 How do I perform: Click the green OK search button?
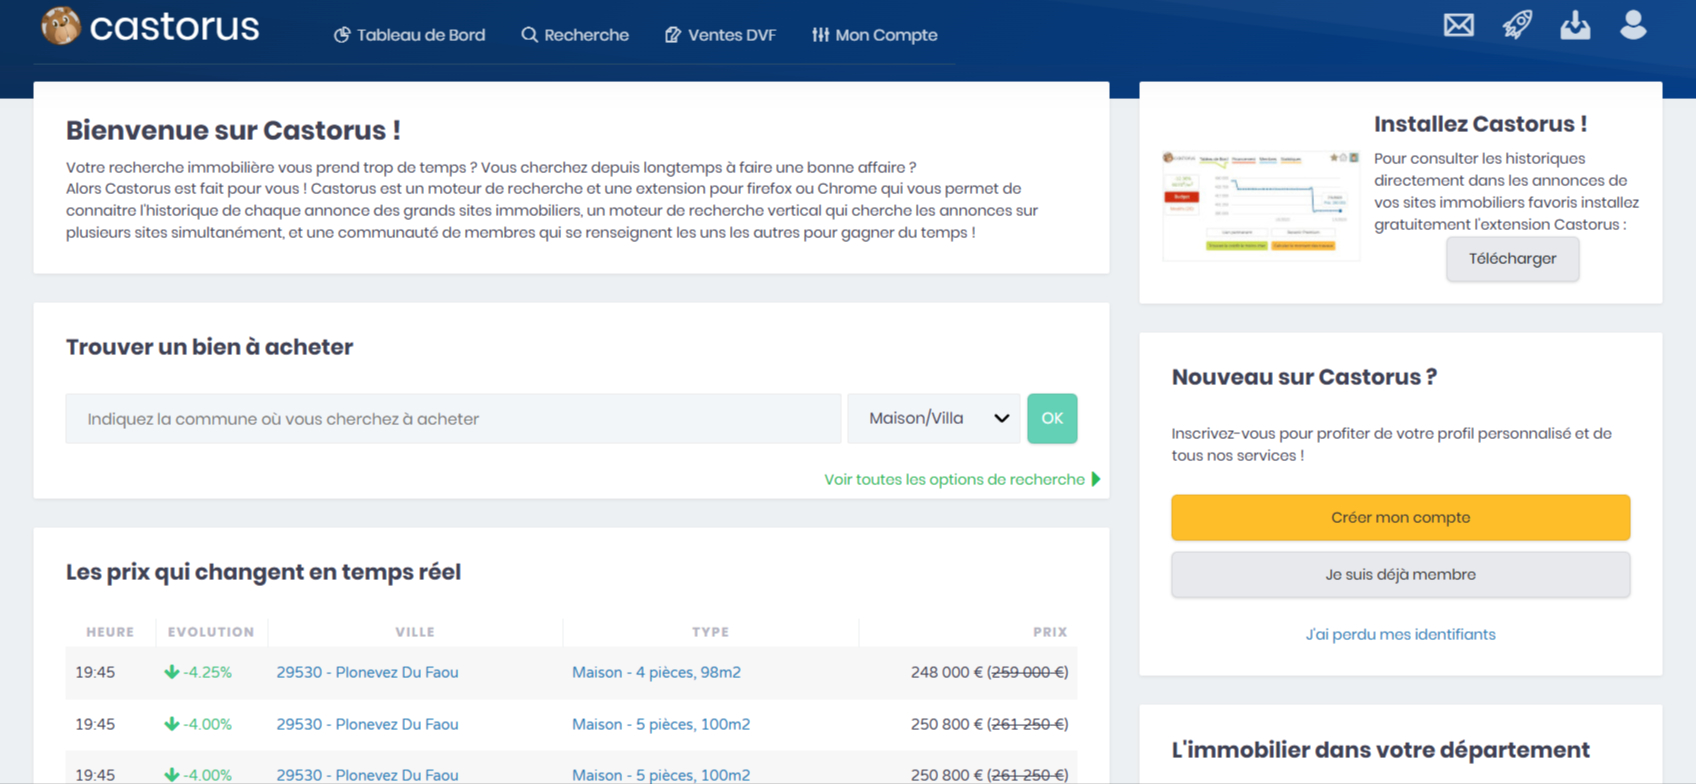[x=1052, y=418]
